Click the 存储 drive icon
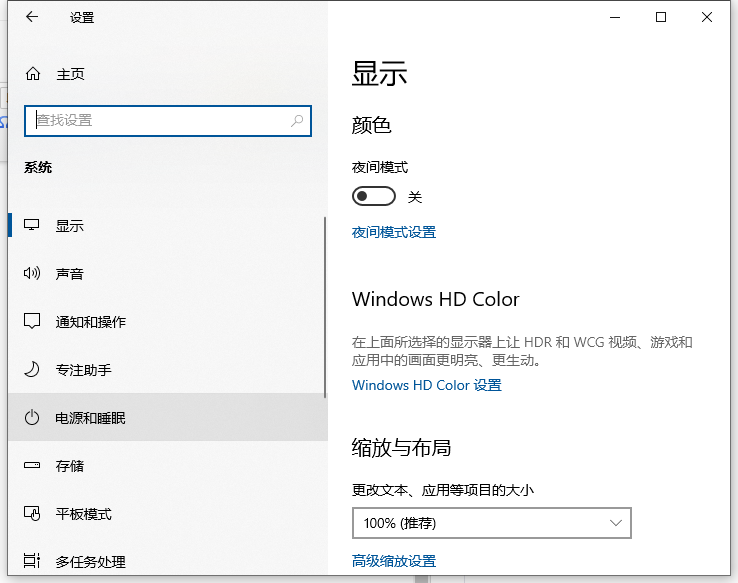Image resolution: width=738 pixels, height=583 pixels. pos(32,466)
